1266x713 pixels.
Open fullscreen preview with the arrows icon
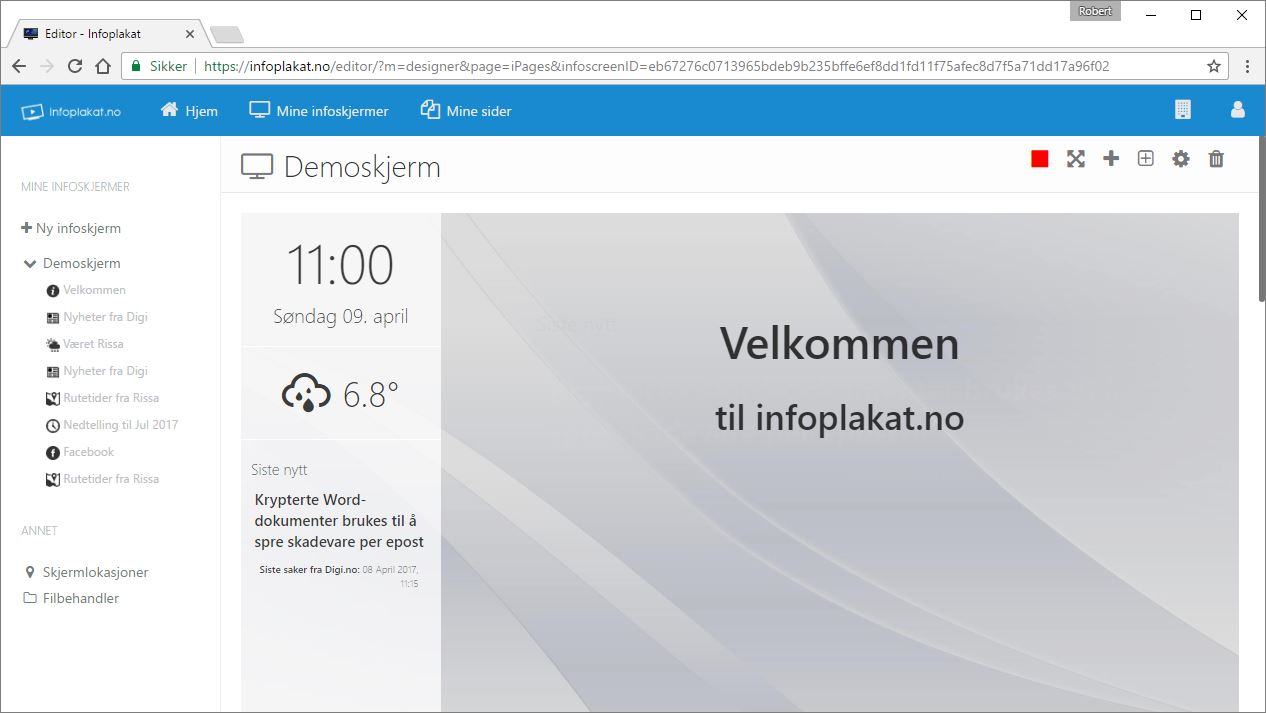point(1076,159)
